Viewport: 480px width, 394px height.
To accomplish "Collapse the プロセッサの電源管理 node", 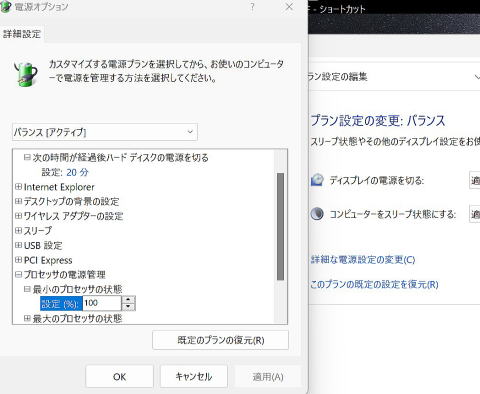I will [19, 274].
